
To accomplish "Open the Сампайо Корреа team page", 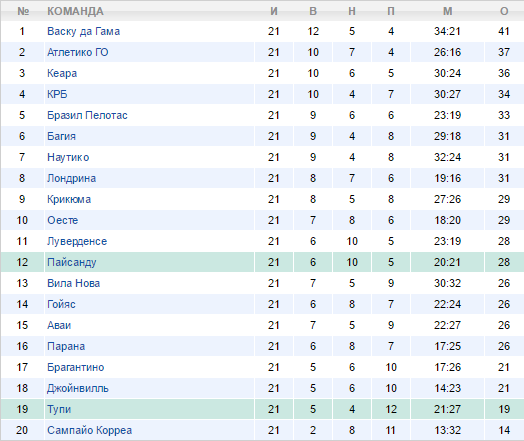I will pyautogui.click(x=89, y=430).
